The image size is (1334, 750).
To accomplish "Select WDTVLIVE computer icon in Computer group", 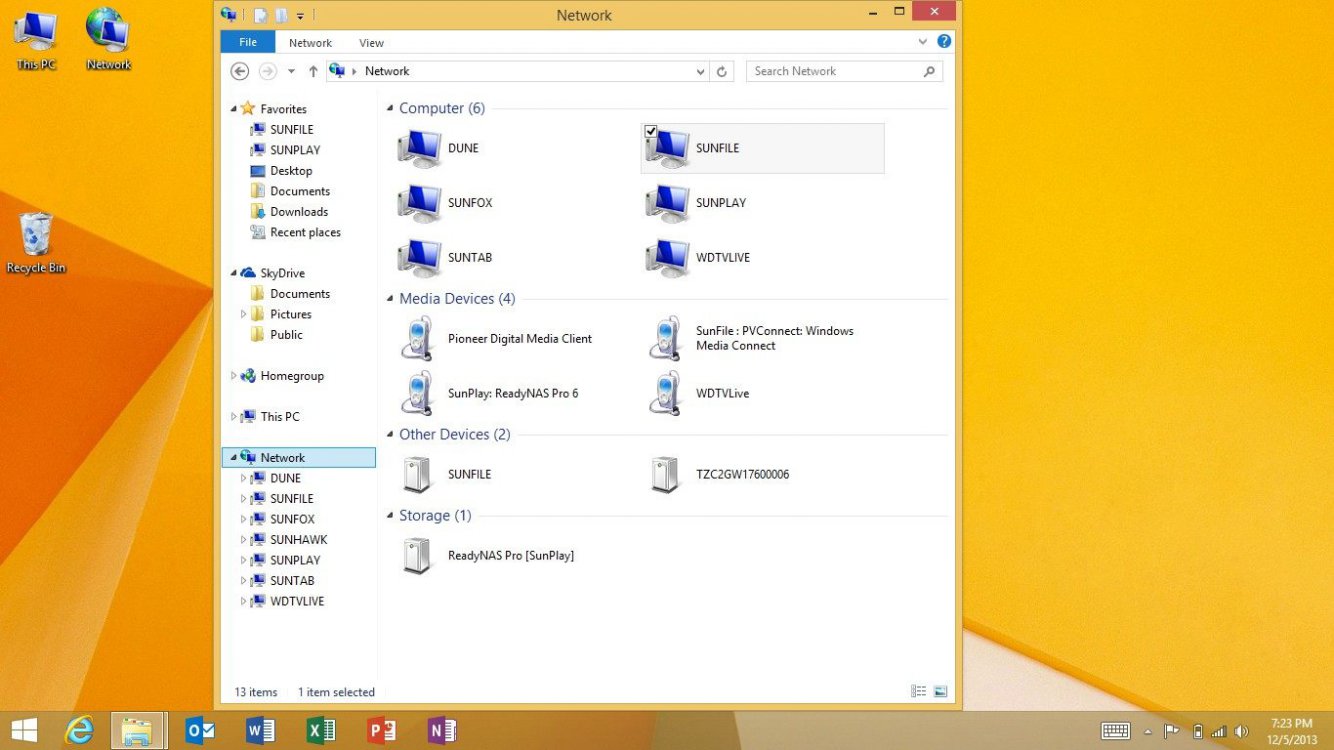I will pyautogui.click(x=667, y=258).
